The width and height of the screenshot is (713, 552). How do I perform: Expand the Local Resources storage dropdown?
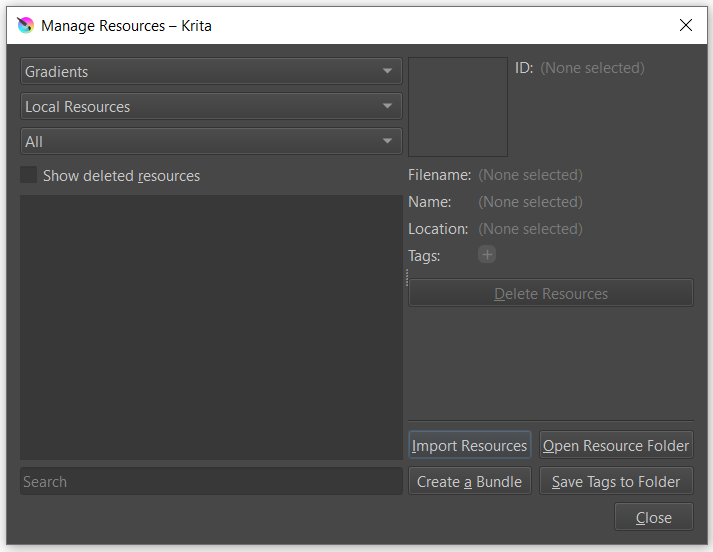coord(211,107)
